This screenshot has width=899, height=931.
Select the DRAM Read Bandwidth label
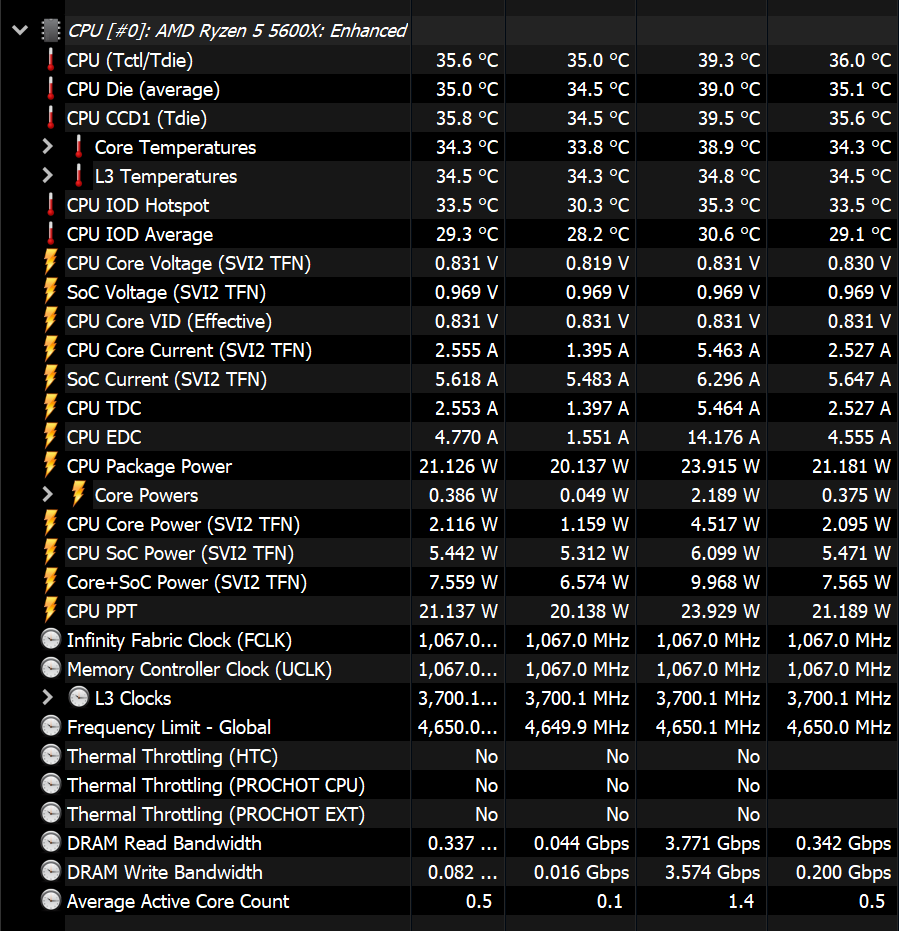pos(164,843)
